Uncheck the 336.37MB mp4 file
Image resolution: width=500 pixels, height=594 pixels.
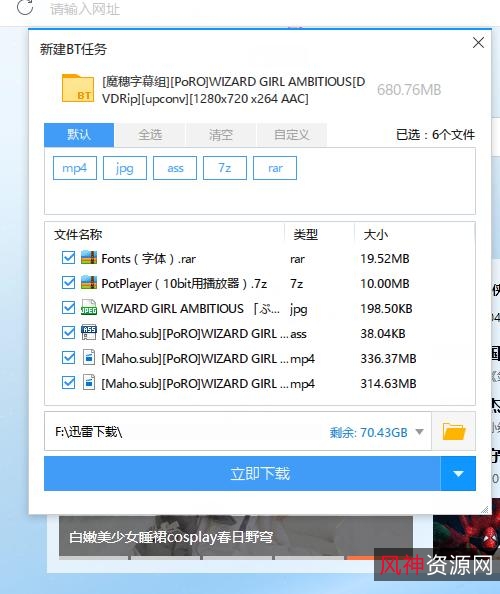tap(69, 358)
